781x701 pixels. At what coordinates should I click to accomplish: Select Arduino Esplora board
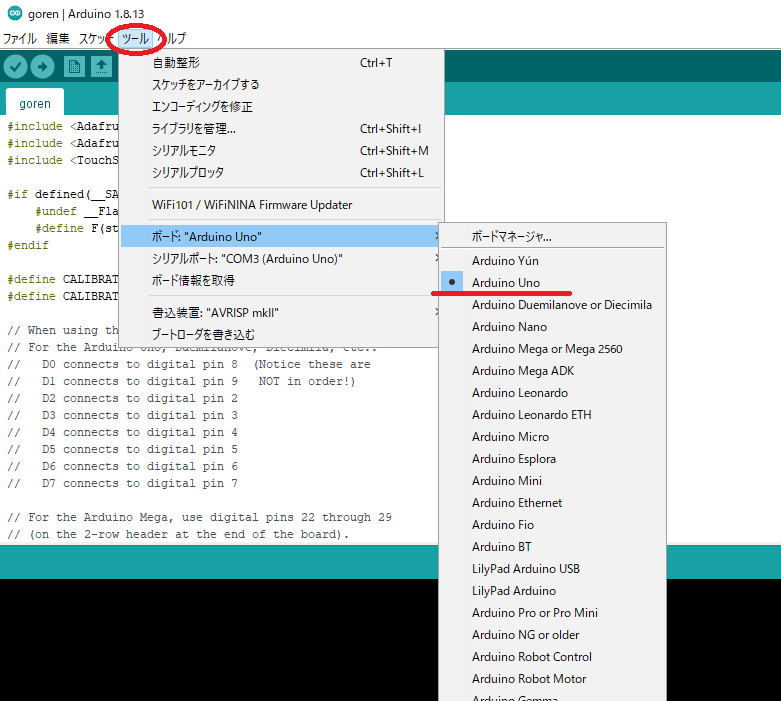click(553, 458)
